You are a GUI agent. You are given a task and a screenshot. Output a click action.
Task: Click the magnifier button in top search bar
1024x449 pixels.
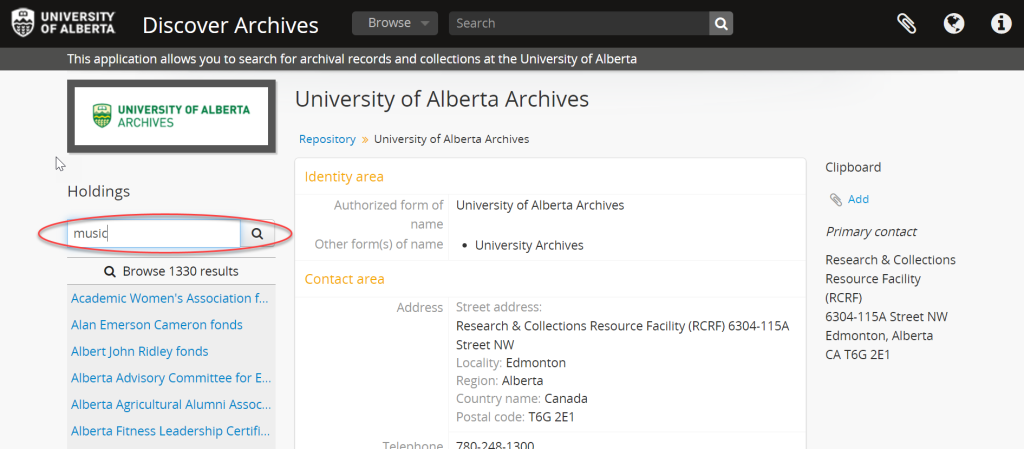(x=721, y=23)
